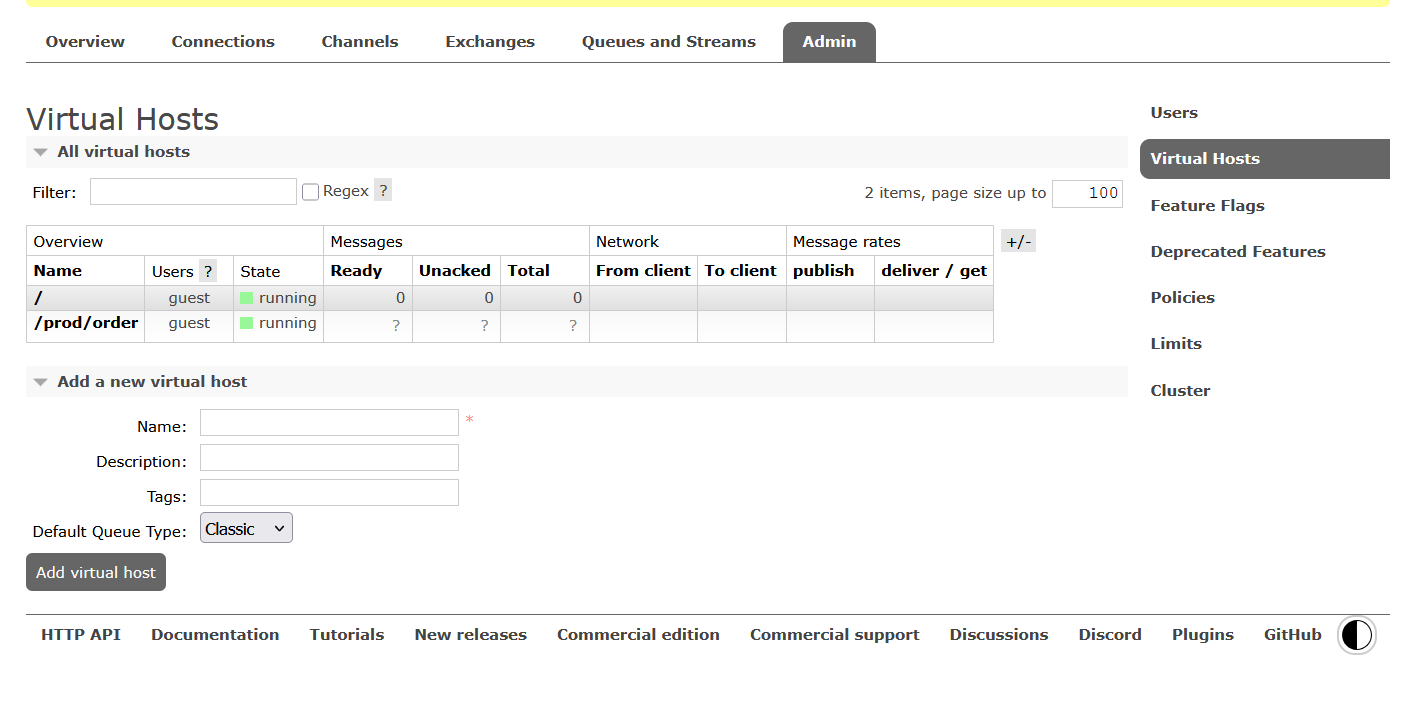Focus the new virtual host Name field

pos(329,423)
